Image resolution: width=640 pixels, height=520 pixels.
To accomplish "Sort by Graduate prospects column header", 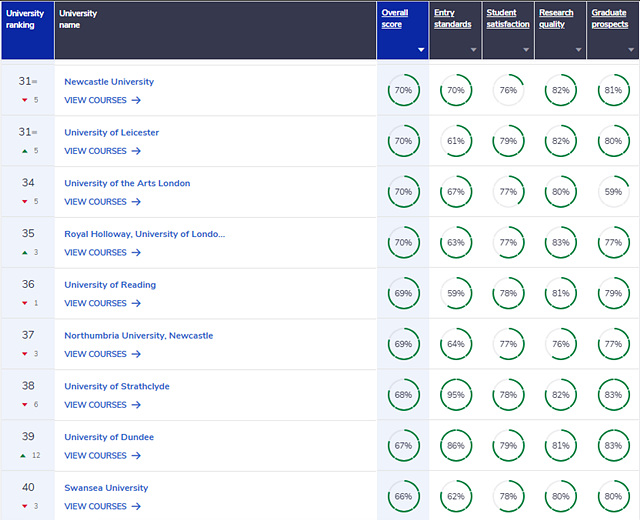I will (x=610, y=18).
